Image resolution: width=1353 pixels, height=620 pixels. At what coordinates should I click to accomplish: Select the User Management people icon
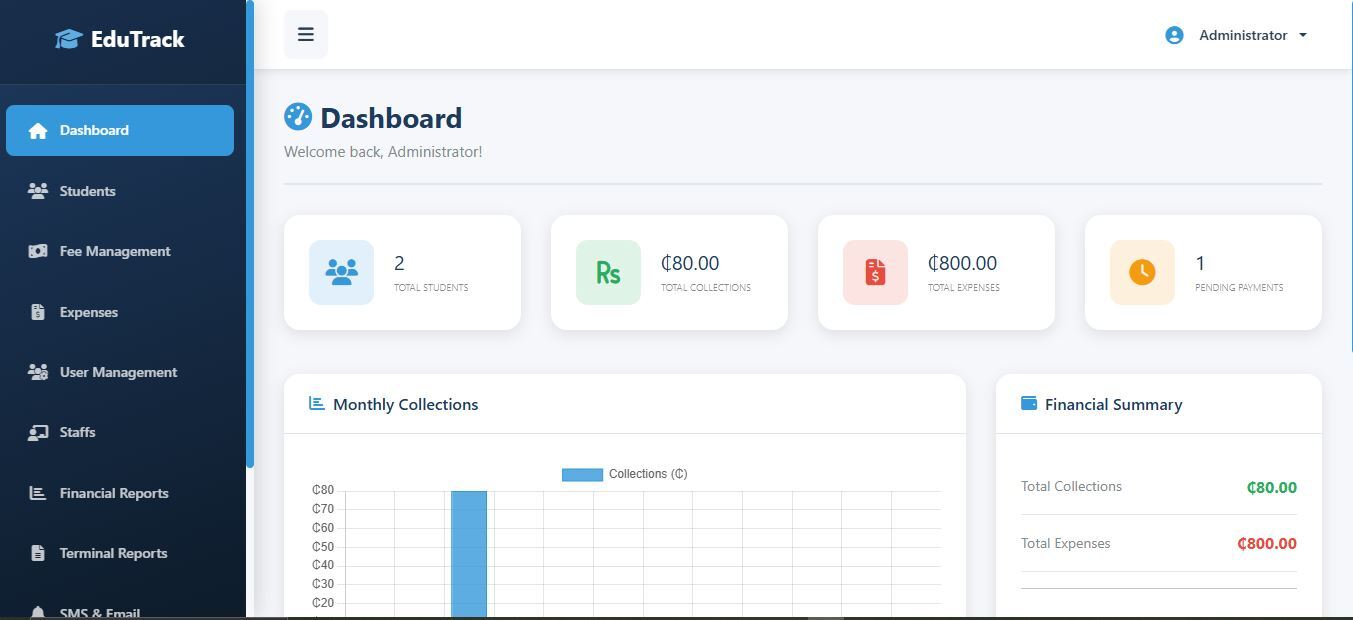(38, 372)
